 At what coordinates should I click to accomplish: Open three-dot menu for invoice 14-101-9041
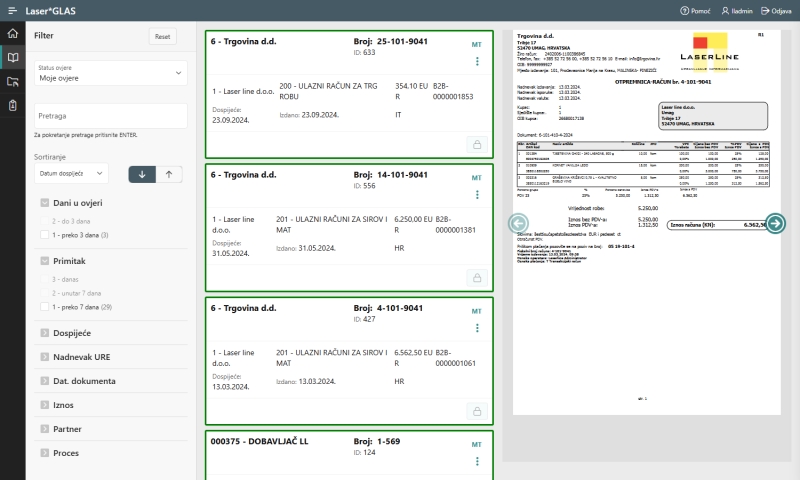point(477,195)
